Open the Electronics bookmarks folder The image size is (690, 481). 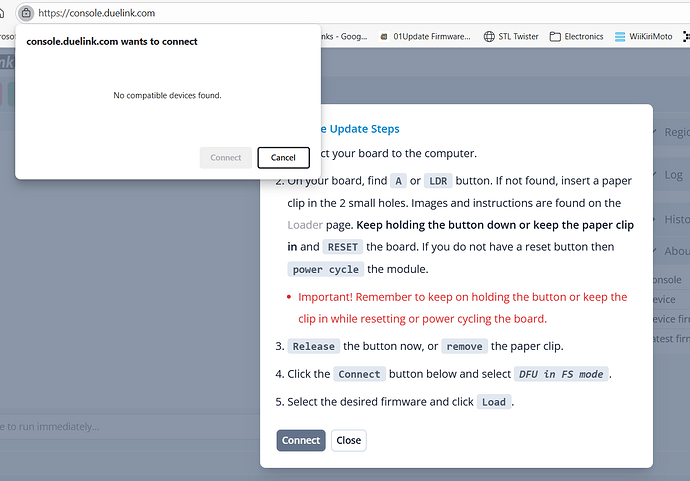(x=576, y=36)
